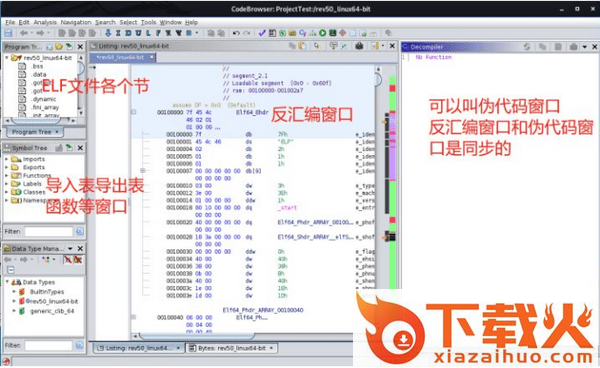Expand the Imports folder in Symbol Tree
600x368 pixels.
point(7,159)
